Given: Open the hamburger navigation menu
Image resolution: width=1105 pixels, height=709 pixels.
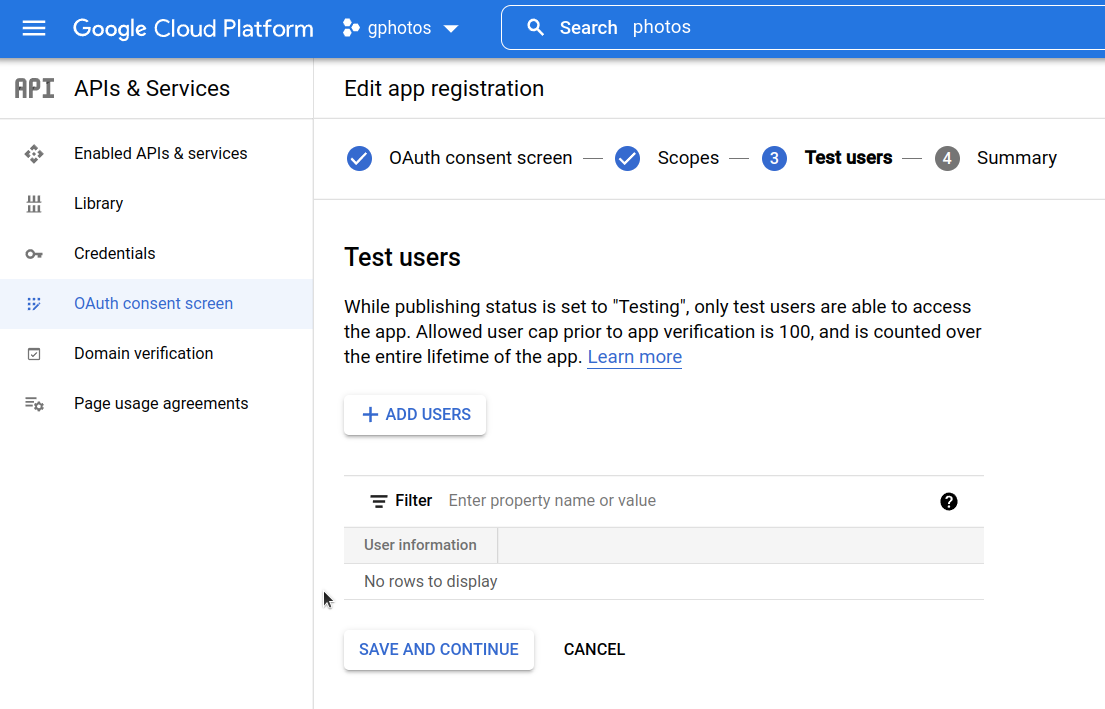Looking at the screenshot, I should click(34, 28).
